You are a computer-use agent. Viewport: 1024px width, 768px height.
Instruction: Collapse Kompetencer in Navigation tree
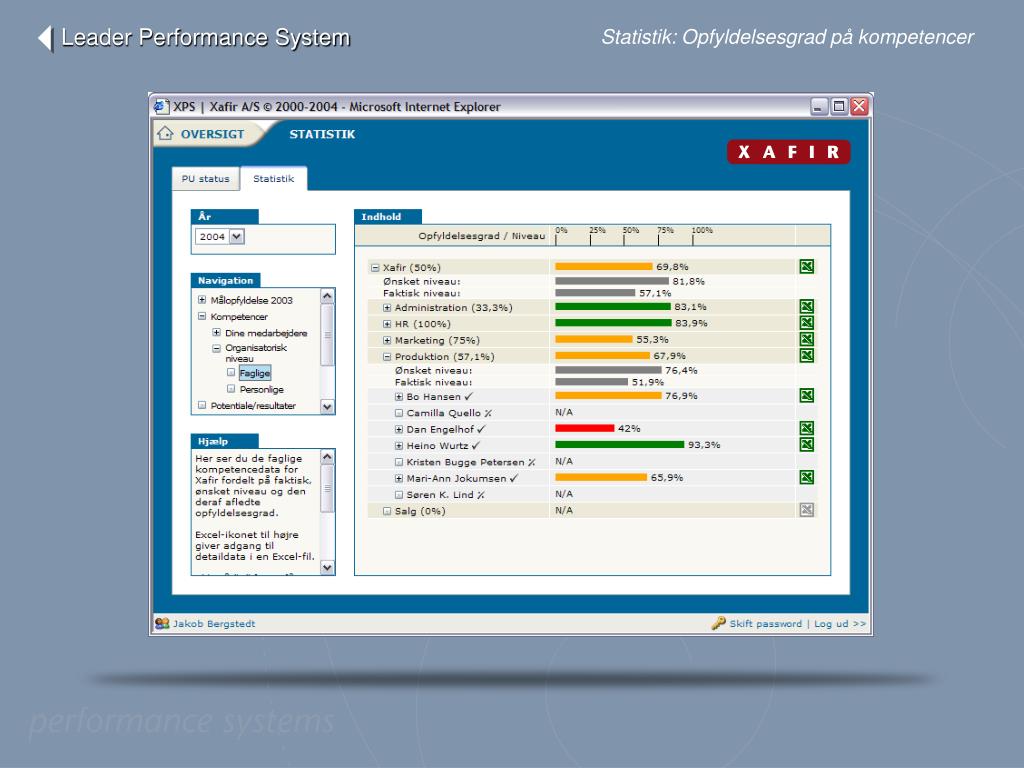(202, 316)
